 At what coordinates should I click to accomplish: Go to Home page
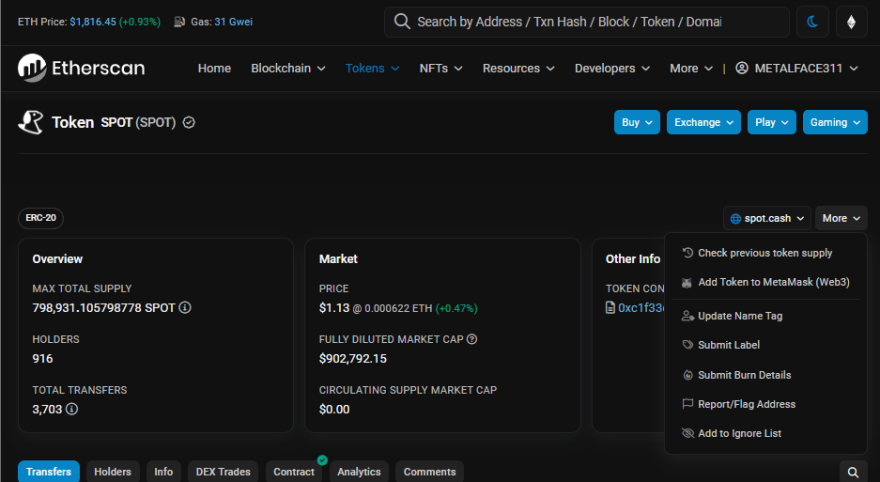click(x=214, y=68)
